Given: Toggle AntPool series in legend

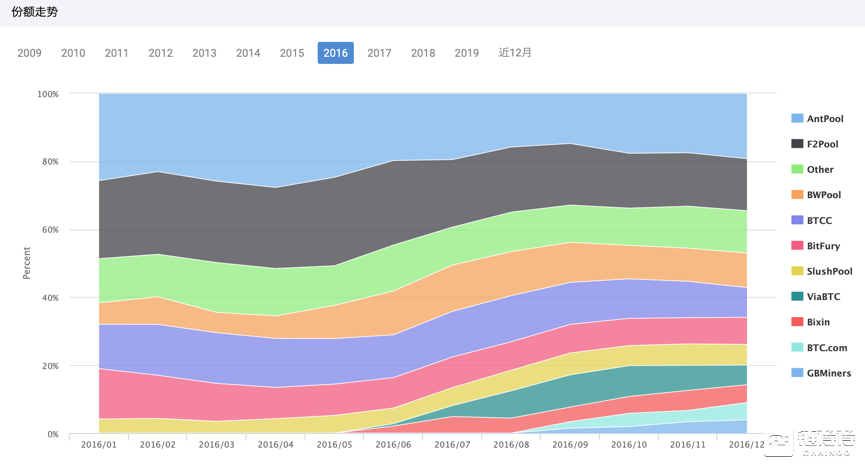Looking at the screenshot, I should point(824,119).
